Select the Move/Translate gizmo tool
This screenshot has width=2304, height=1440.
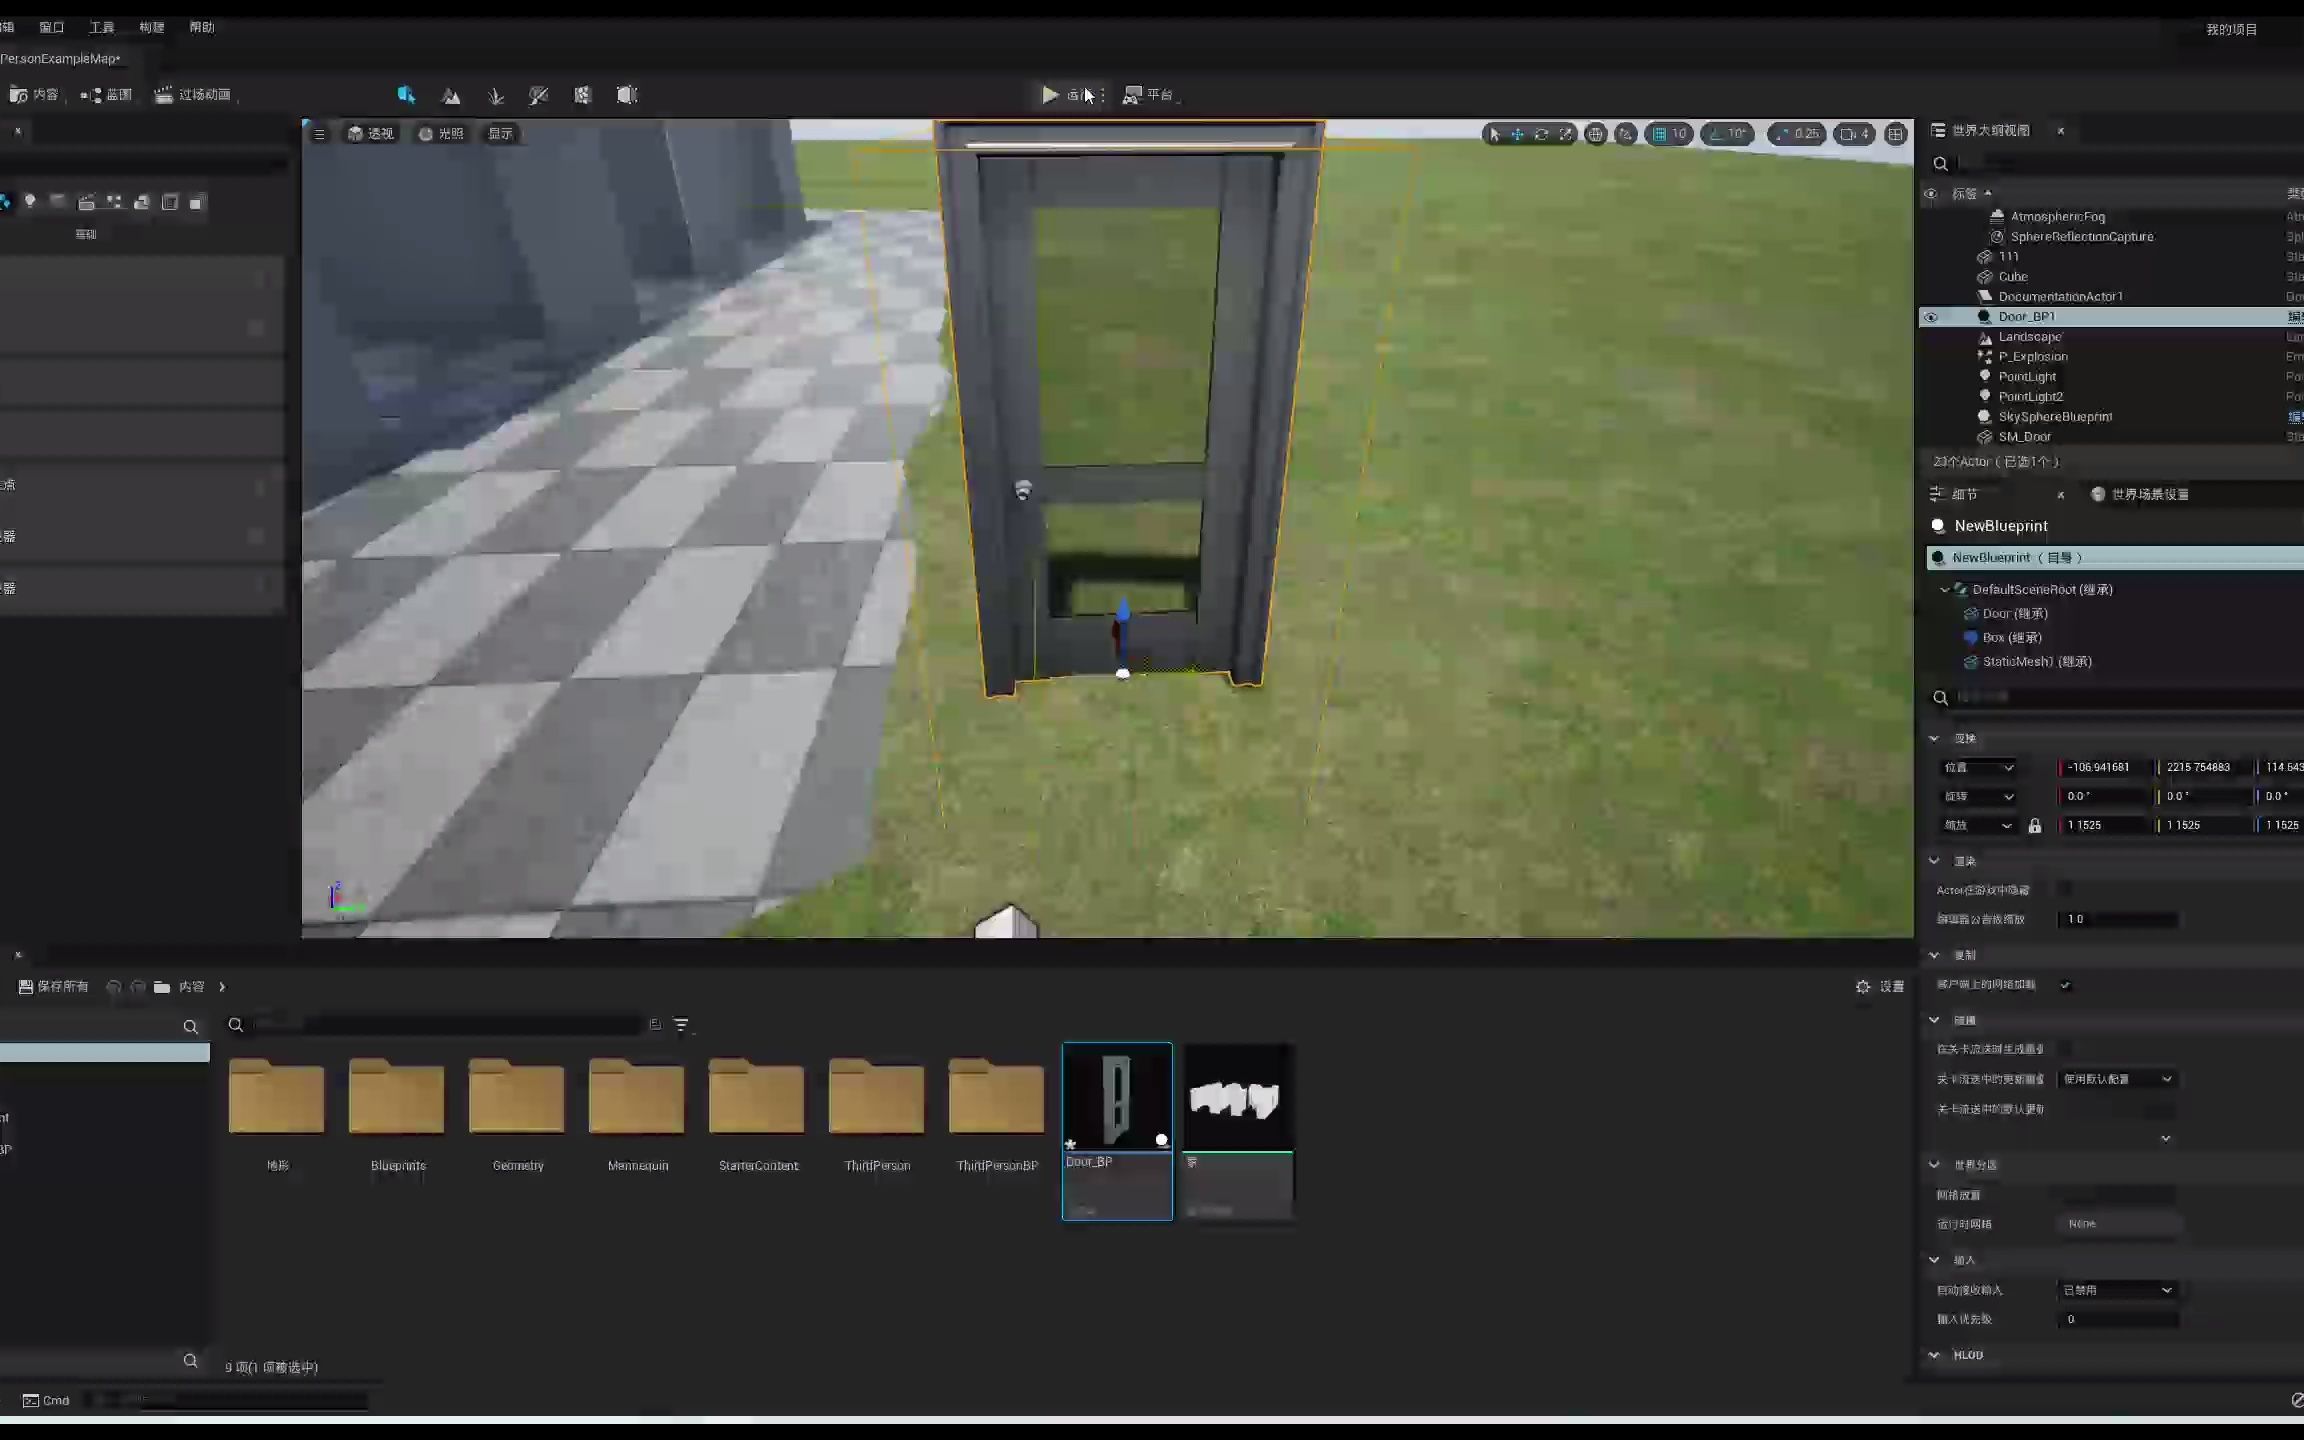[1517, 133]
